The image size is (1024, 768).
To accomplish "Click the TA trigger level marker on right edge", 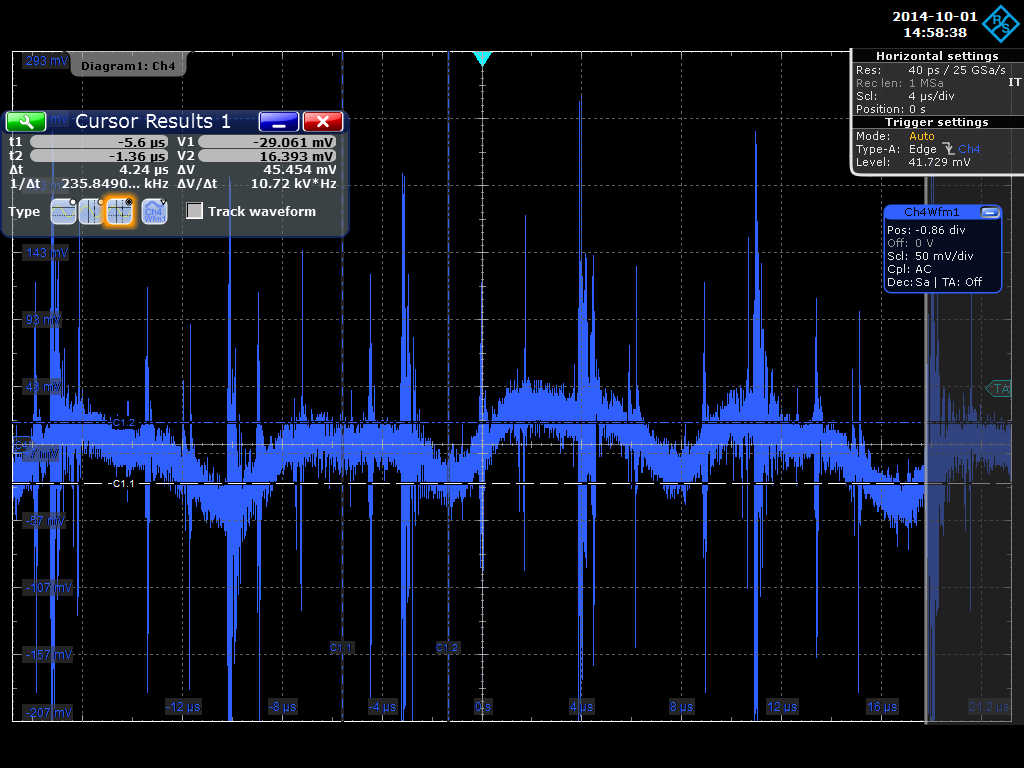I will [999, 388].
